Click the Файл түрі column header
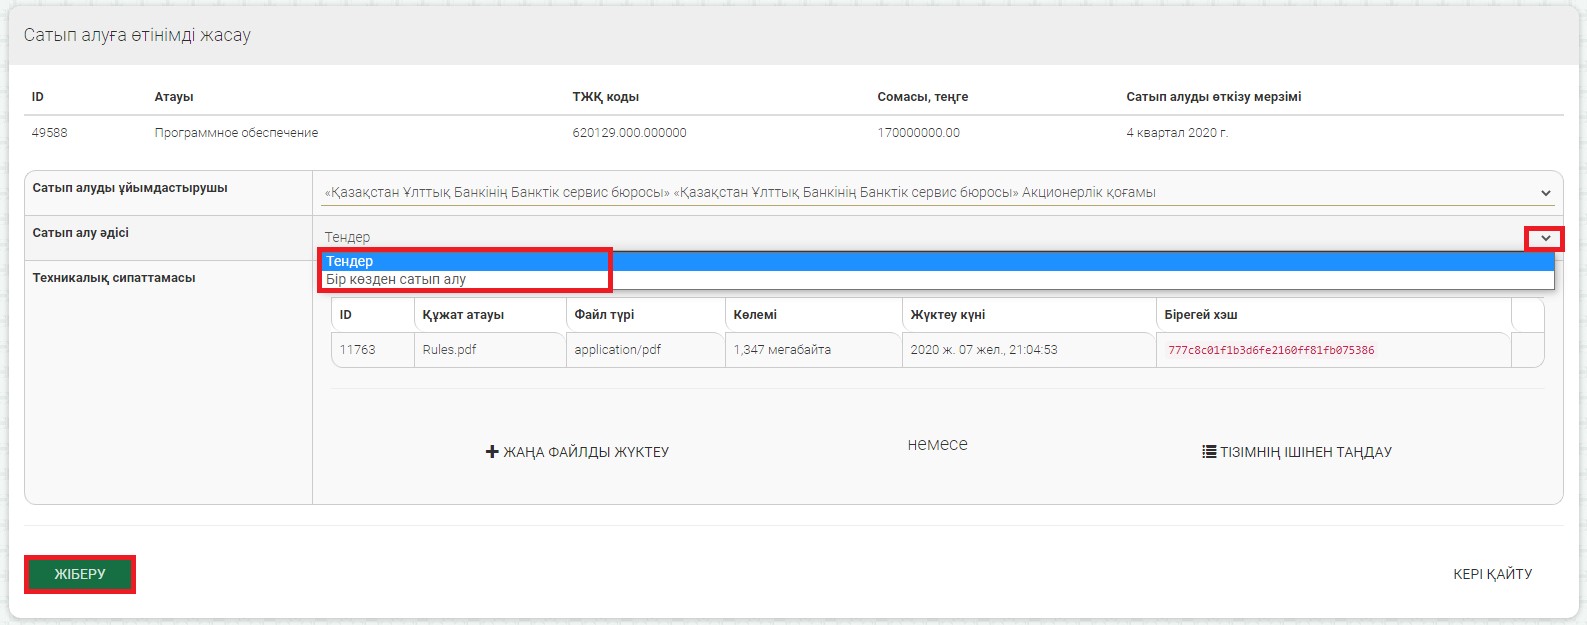This screenshot has height=625, width=1587. 604,314
